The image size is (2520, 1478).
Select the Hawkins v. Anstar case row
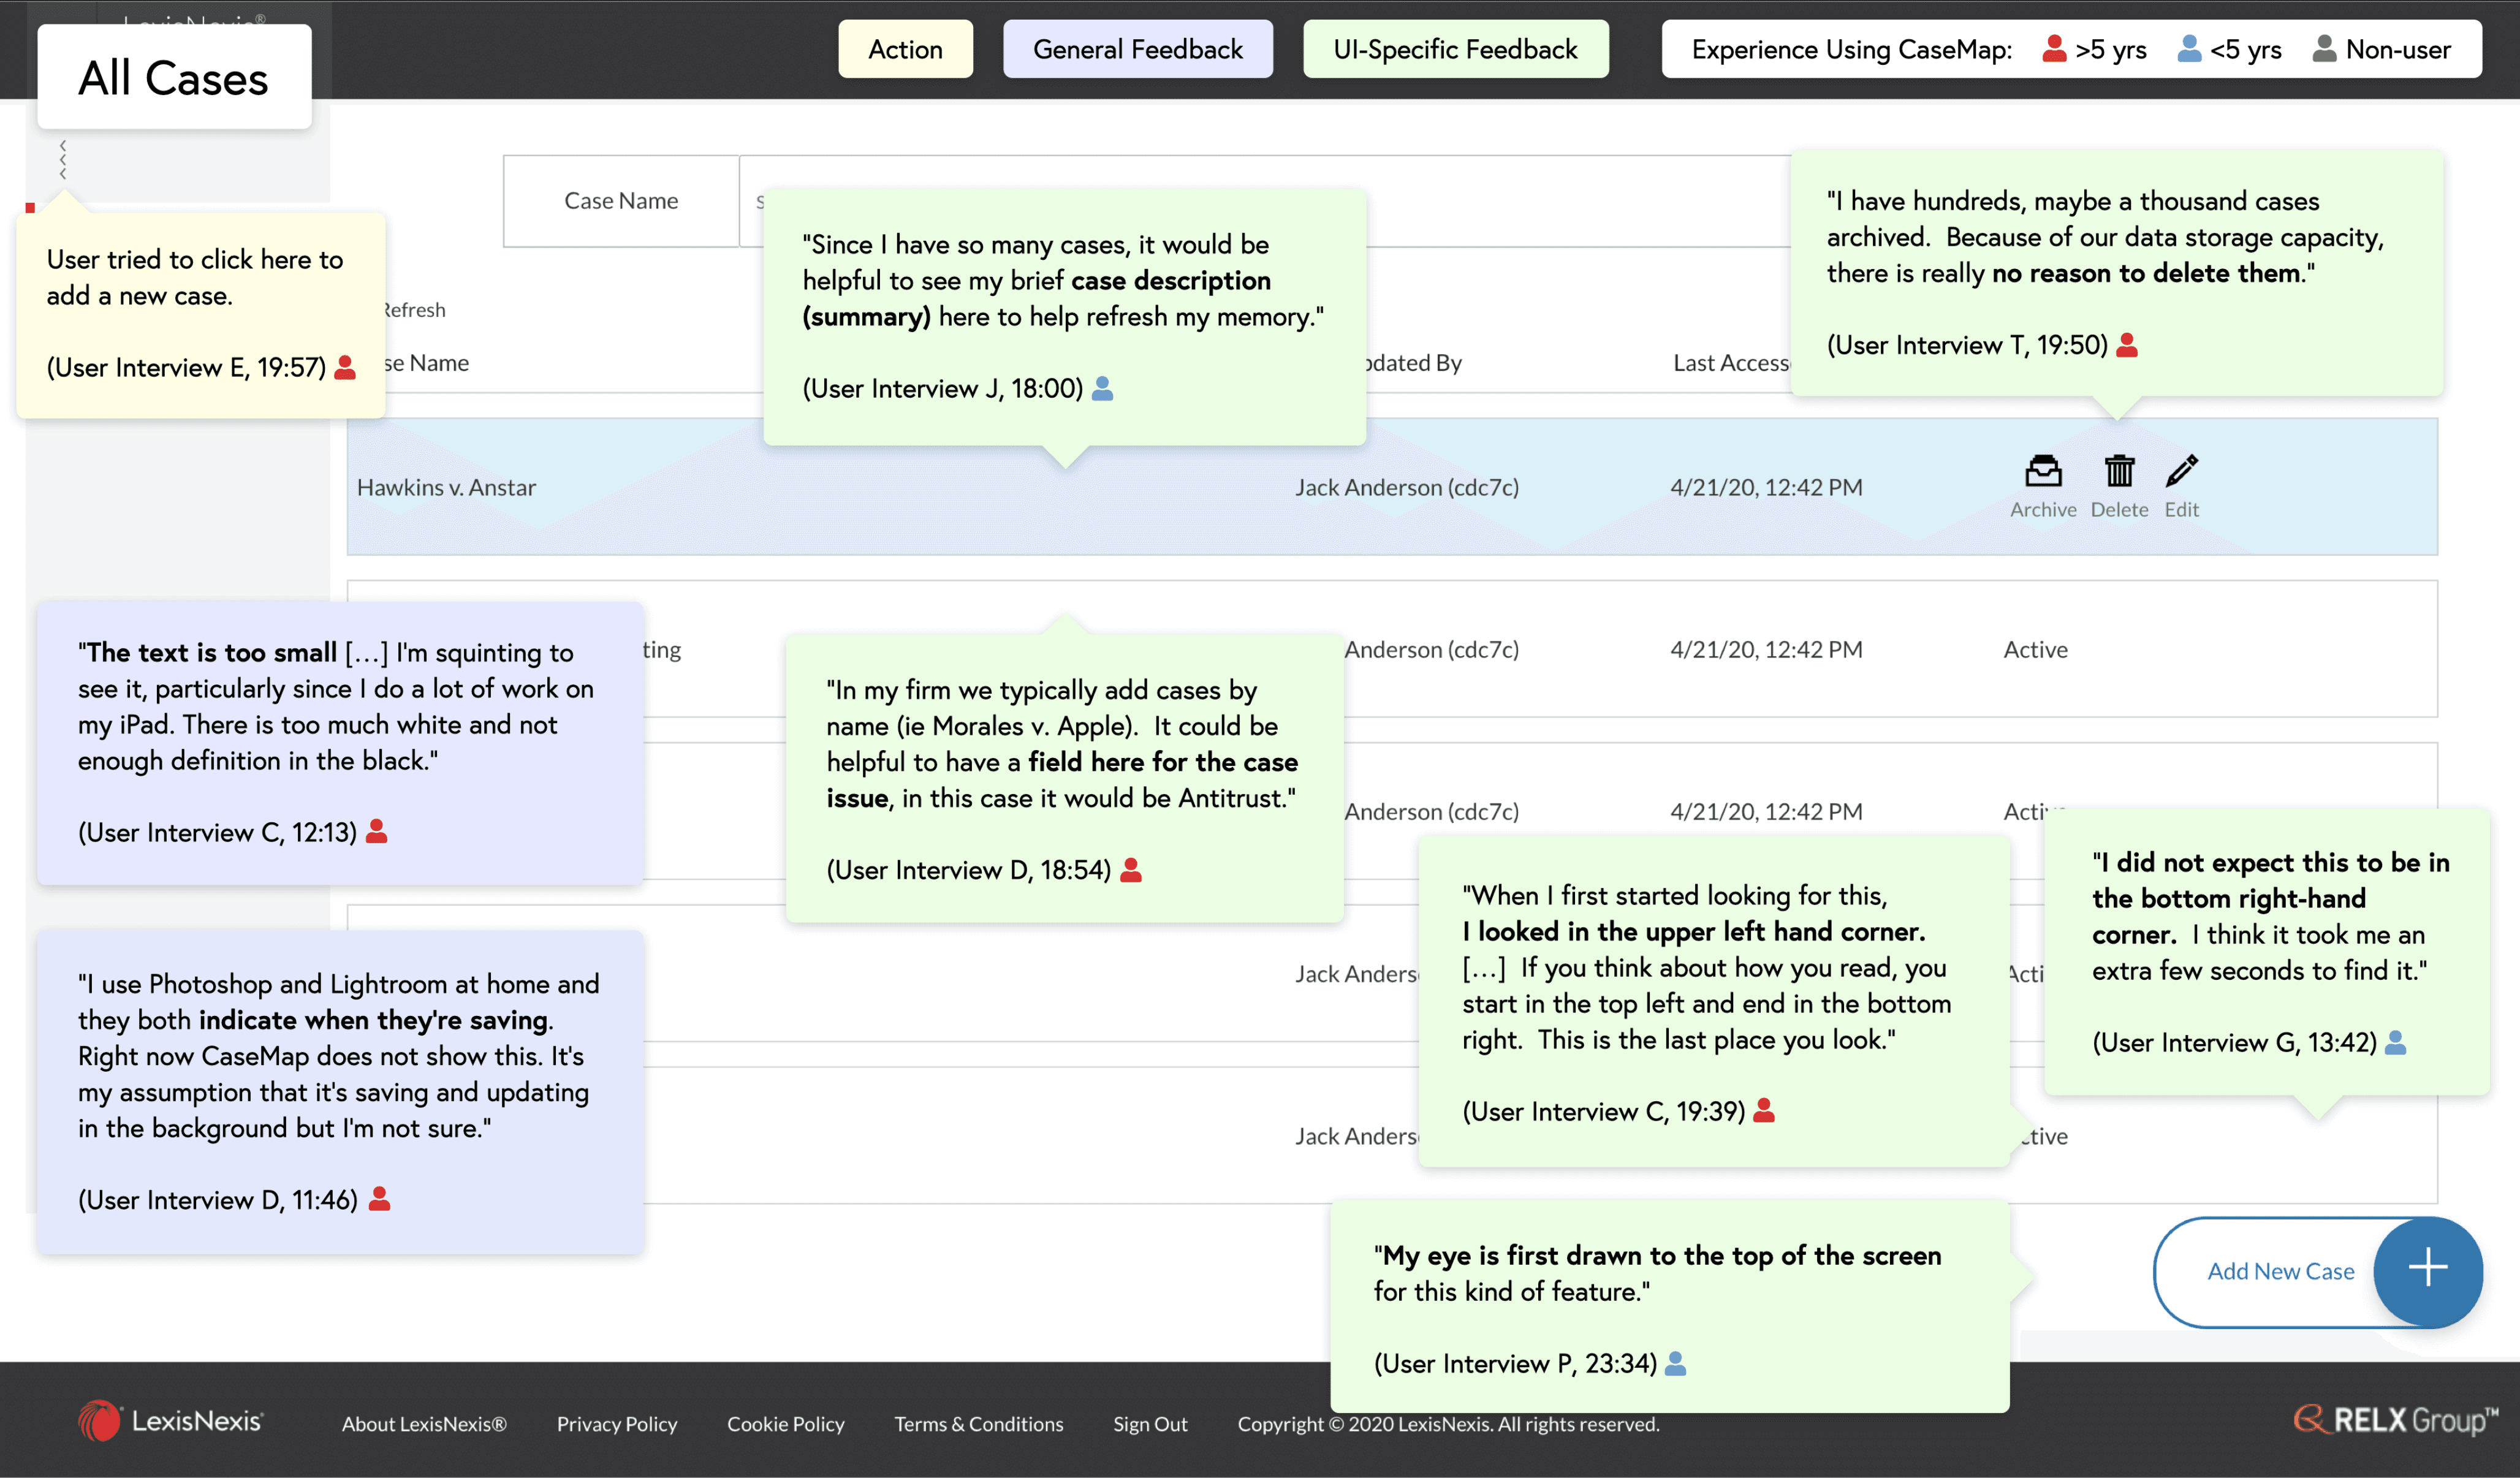447,487
